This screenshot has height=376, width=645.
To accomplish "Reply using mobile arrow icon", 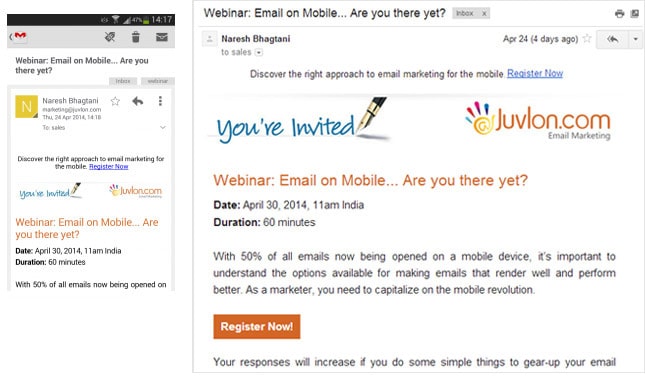I will coord(138,101).
